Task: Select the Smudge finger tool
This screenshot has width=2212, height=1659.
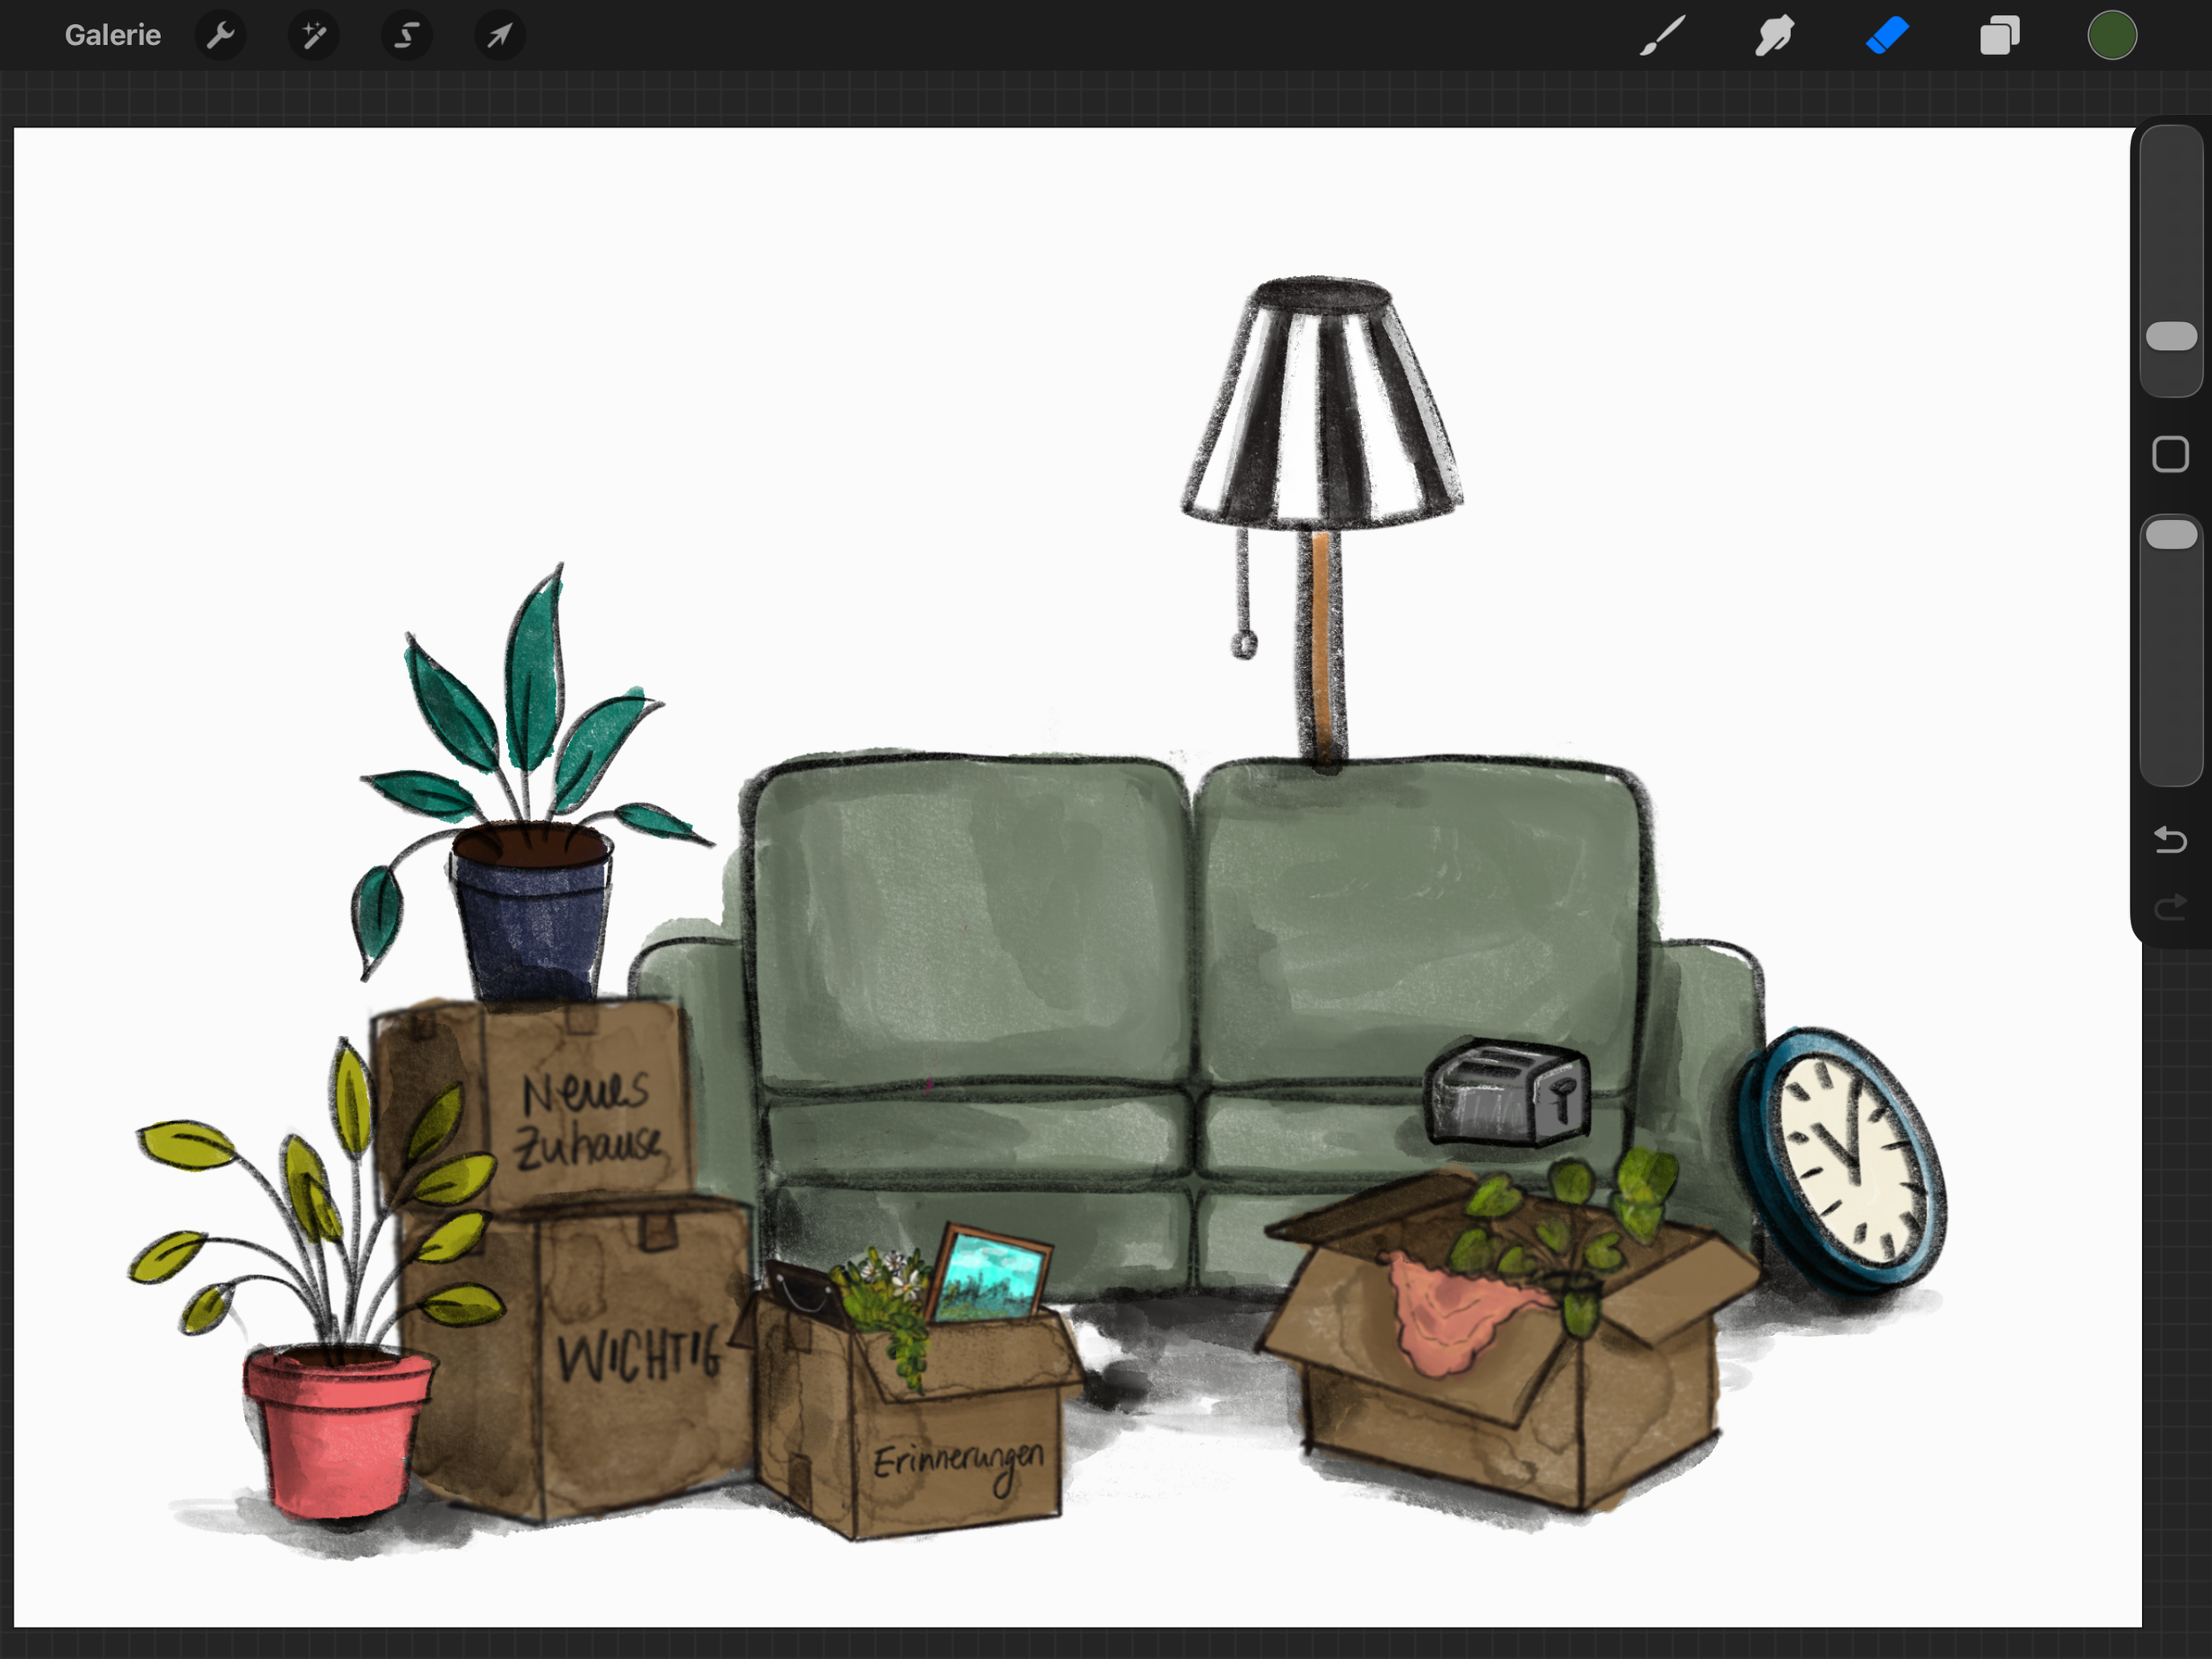Action: (x=1774, y=35)
